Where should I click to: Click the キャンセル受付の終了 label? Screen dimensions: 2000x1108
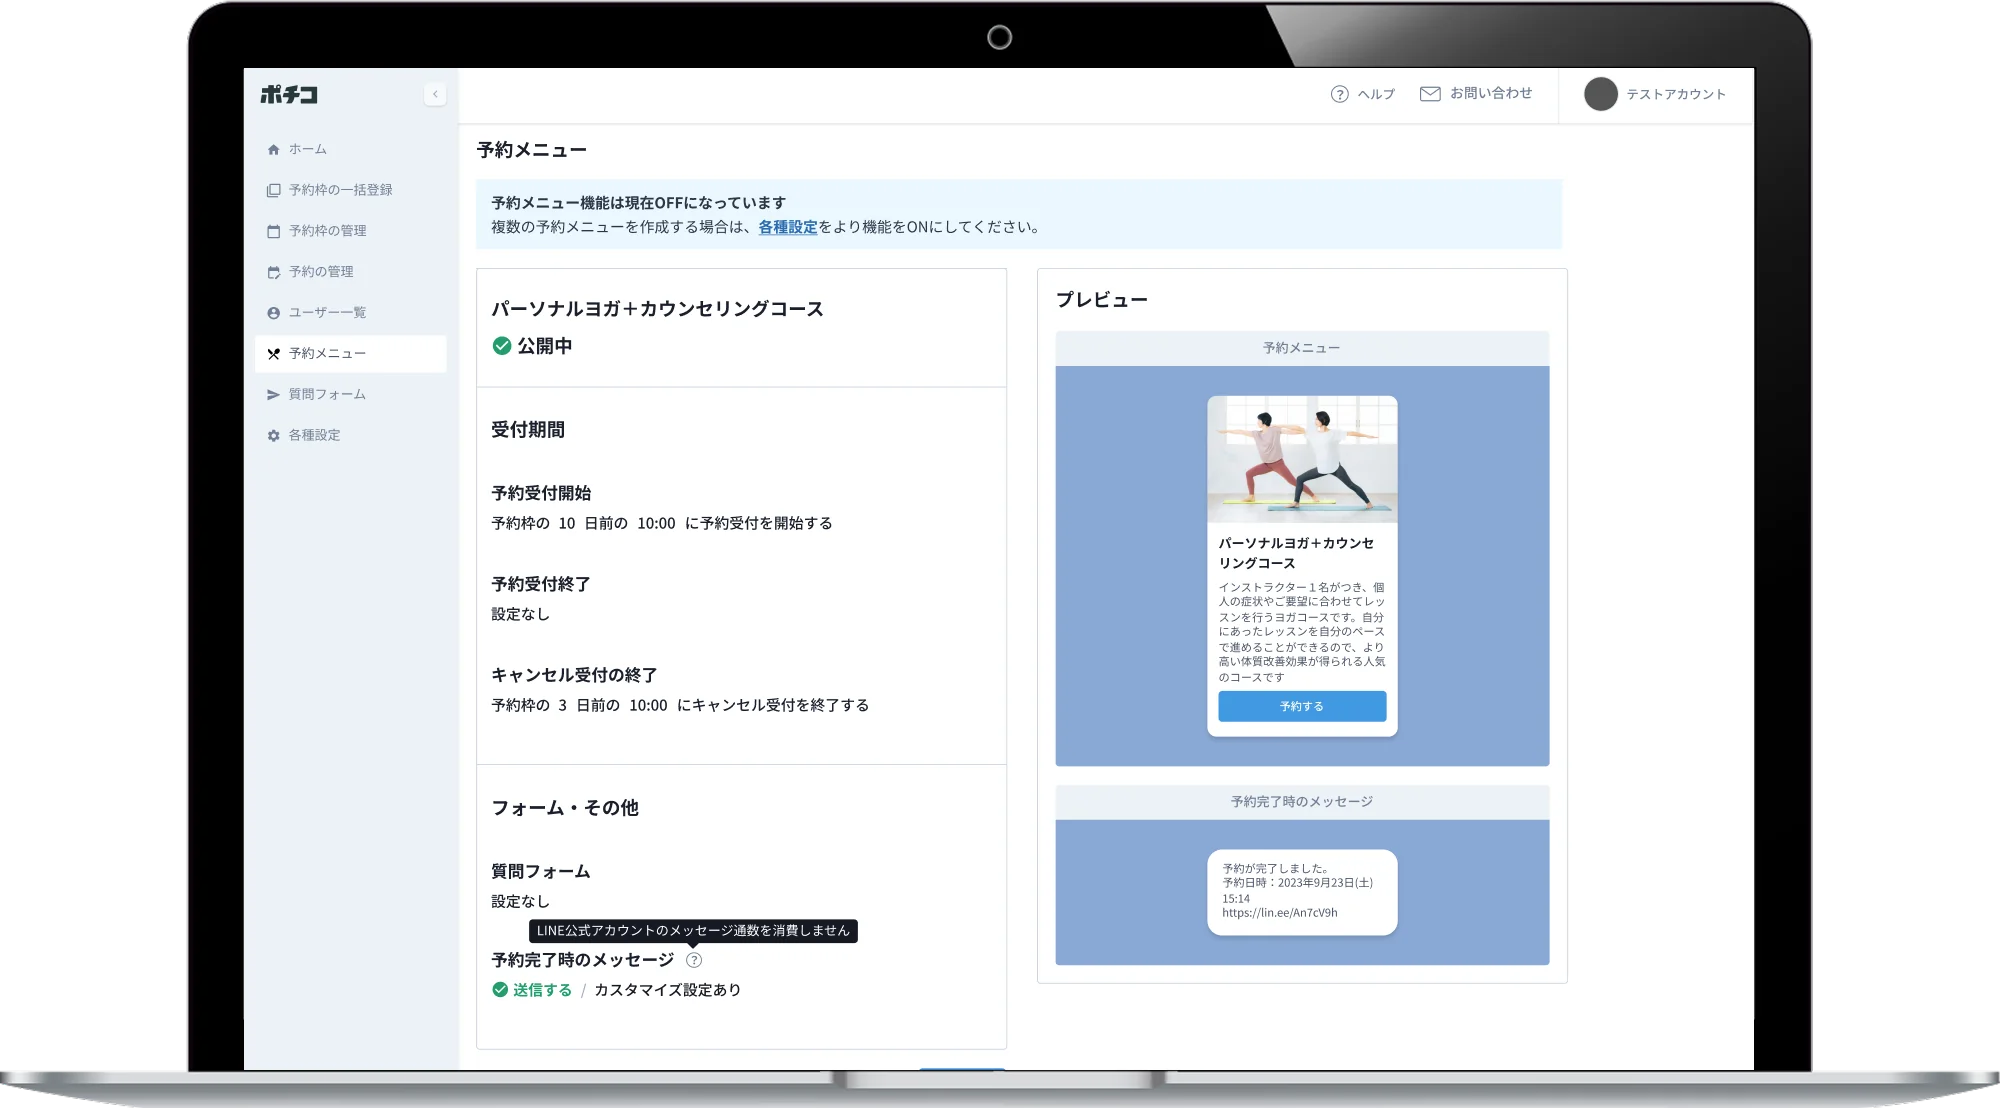point(574,675)
